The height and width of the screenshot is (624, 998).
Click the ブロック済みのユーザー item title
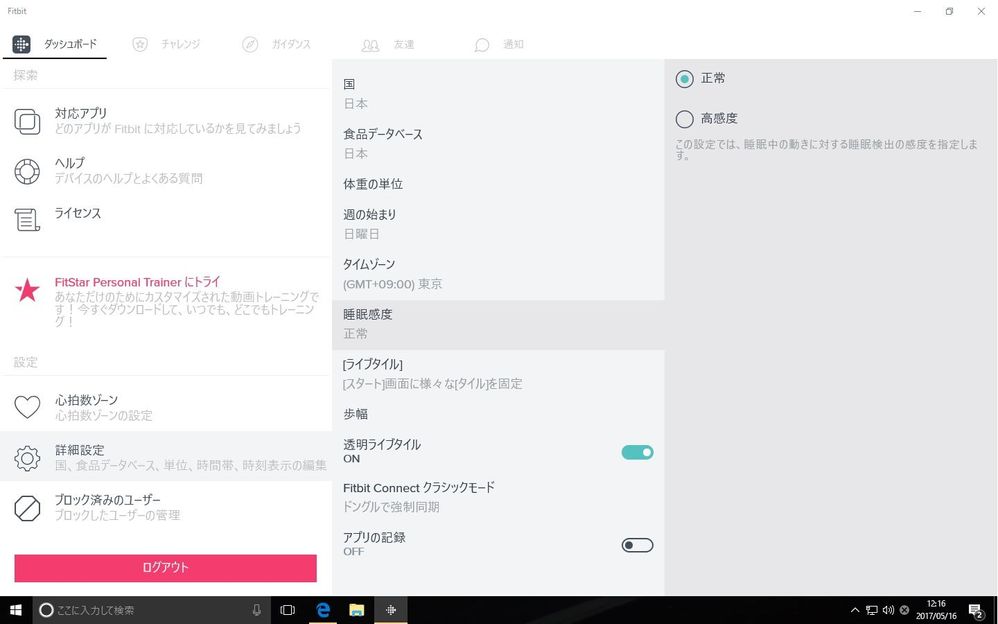pos(108,500)
